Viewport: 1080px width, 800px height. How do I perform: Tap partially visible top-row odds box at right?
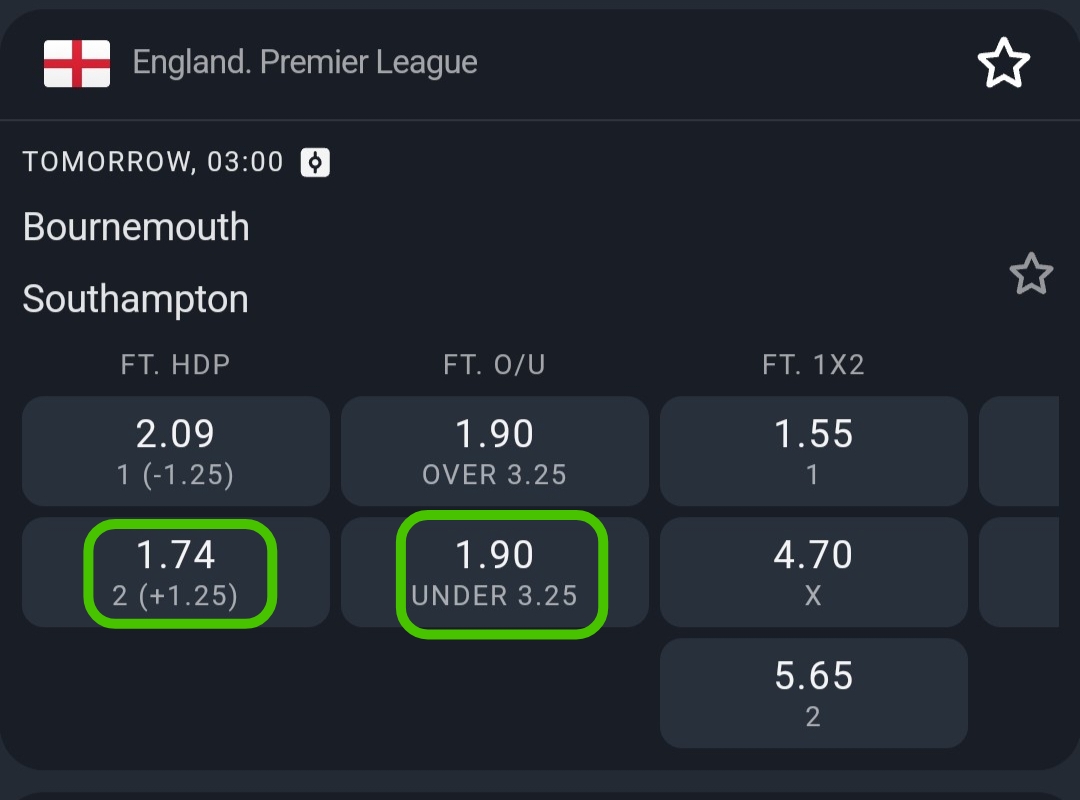tap(1020, 451)
